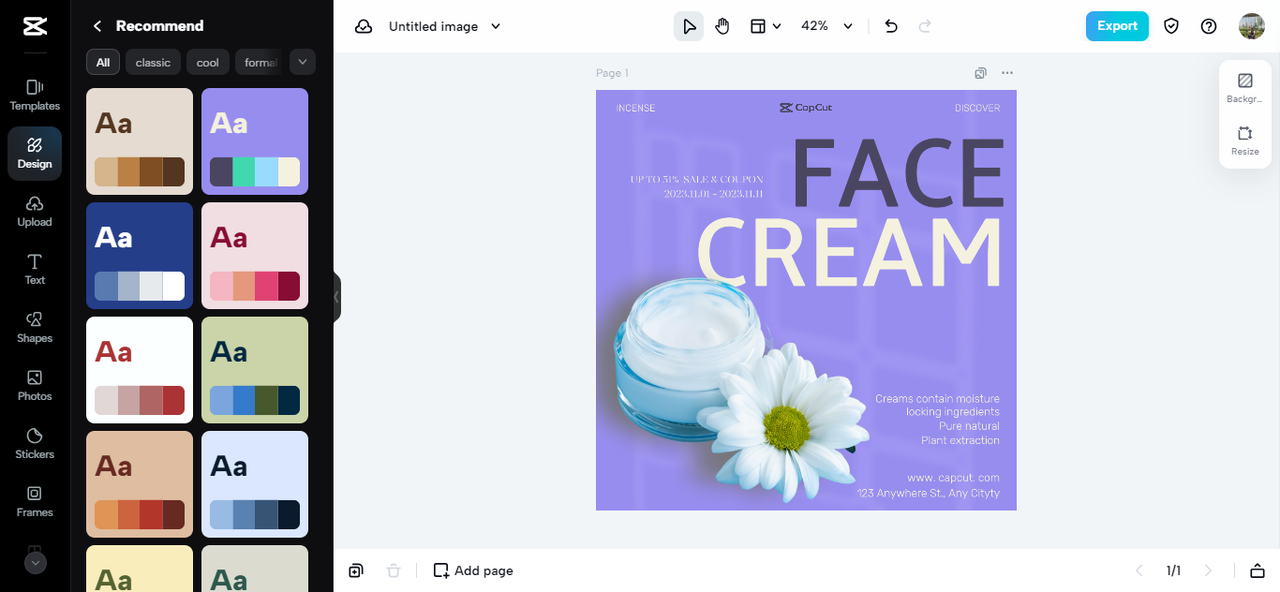Apply the white and red theme
Viewport: 1280px width, 592px height.
click(x=140, y=370)
